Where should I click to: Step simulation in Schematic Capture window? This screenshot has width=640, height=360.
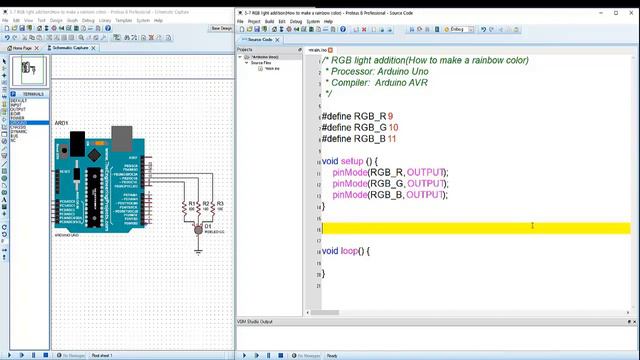[x=22, y=355]
